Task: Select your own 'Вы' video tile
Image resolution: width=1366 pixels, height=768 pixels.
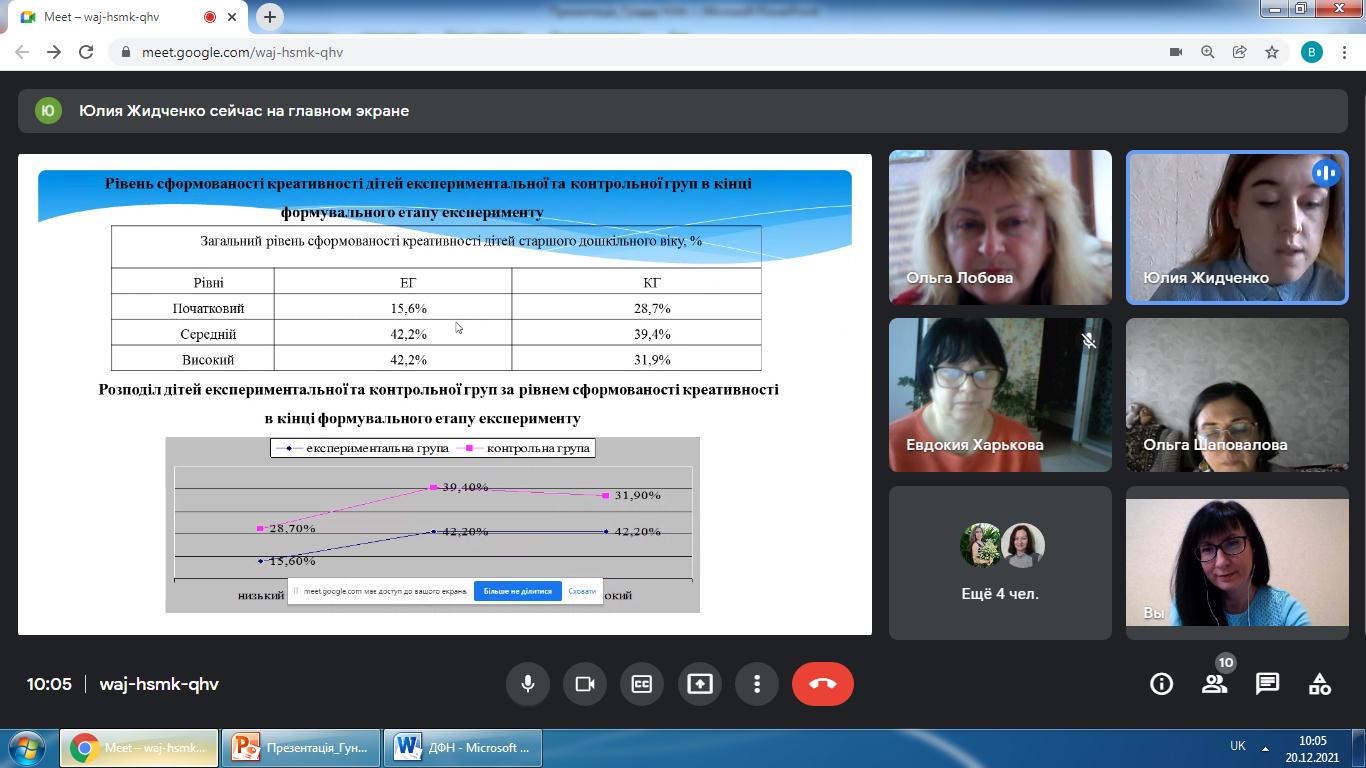Action: click(x=1237, y=563)
